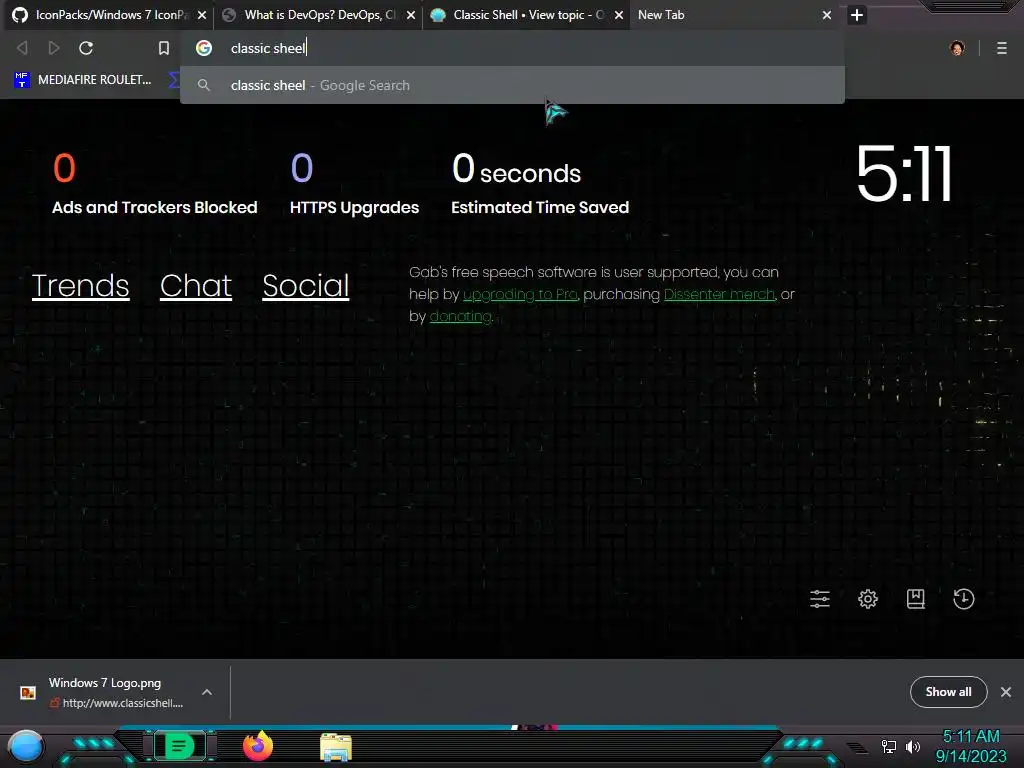Switch to Classic Shell View topic tab
Screen dimensions: 1024x768
pos(526,14)
